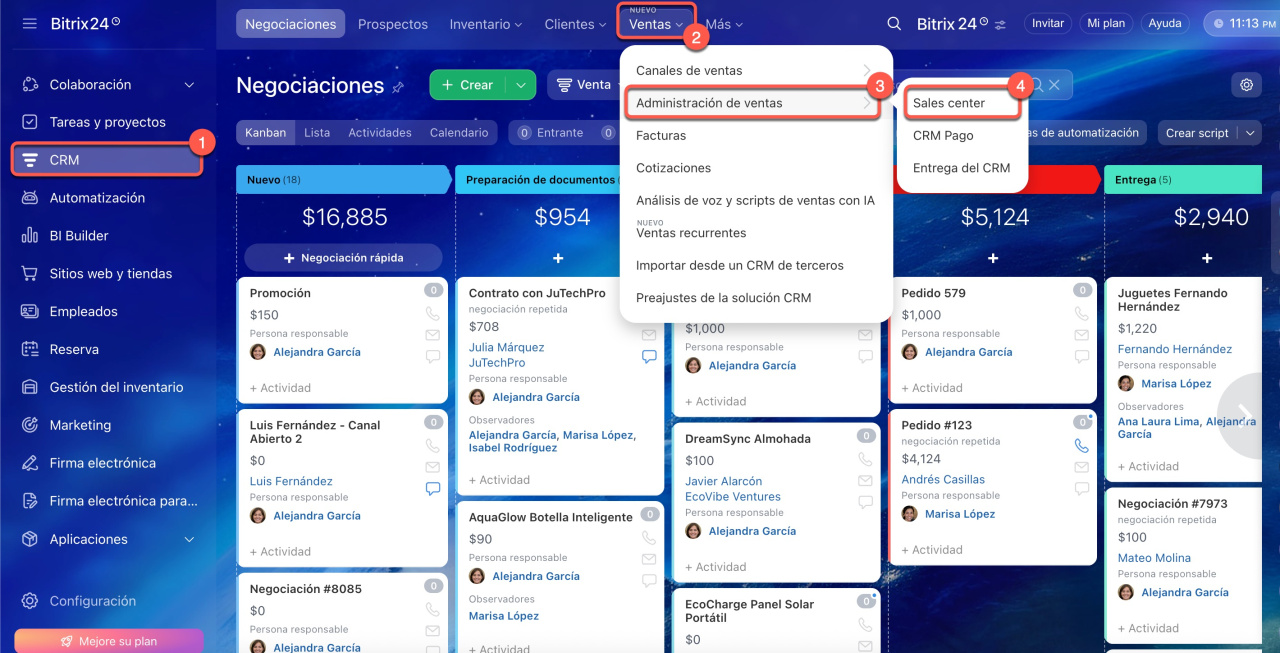Expand the Colaboración sidebar section
The width and height of the screenshot is (1280, 653).
point(189,85)
